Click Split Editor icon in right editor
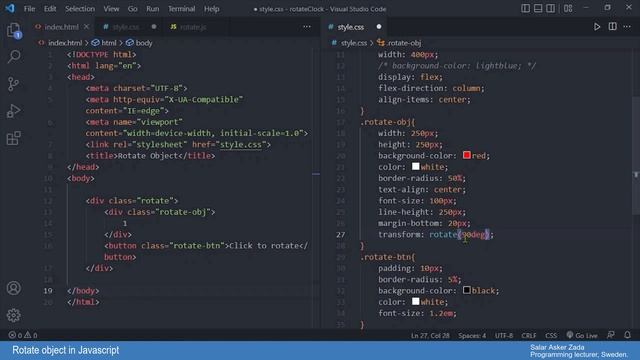Image resolution: width=640 pixels, height=360 pixels. point(612,27)
